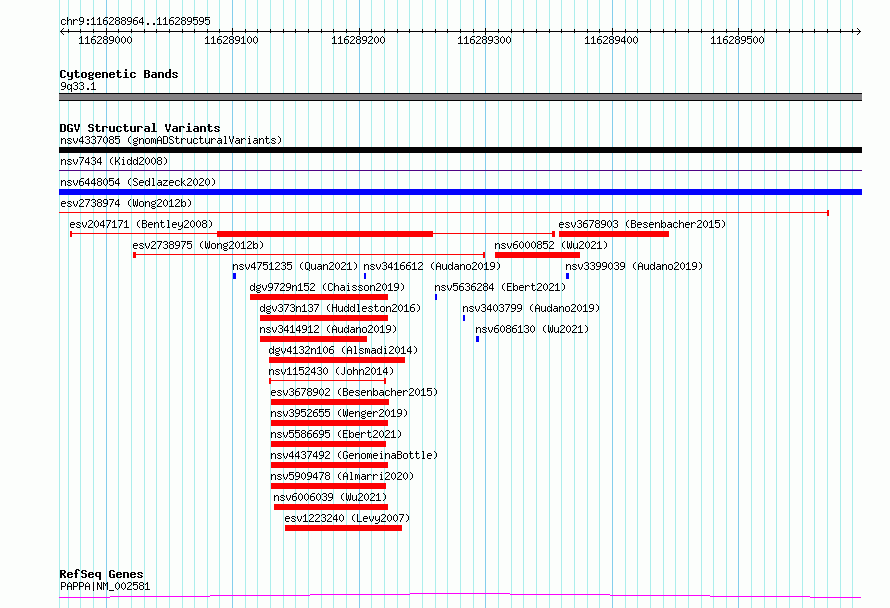Click the RefSeq Genes track title
890x608 pixels.
tap(101, 574)
